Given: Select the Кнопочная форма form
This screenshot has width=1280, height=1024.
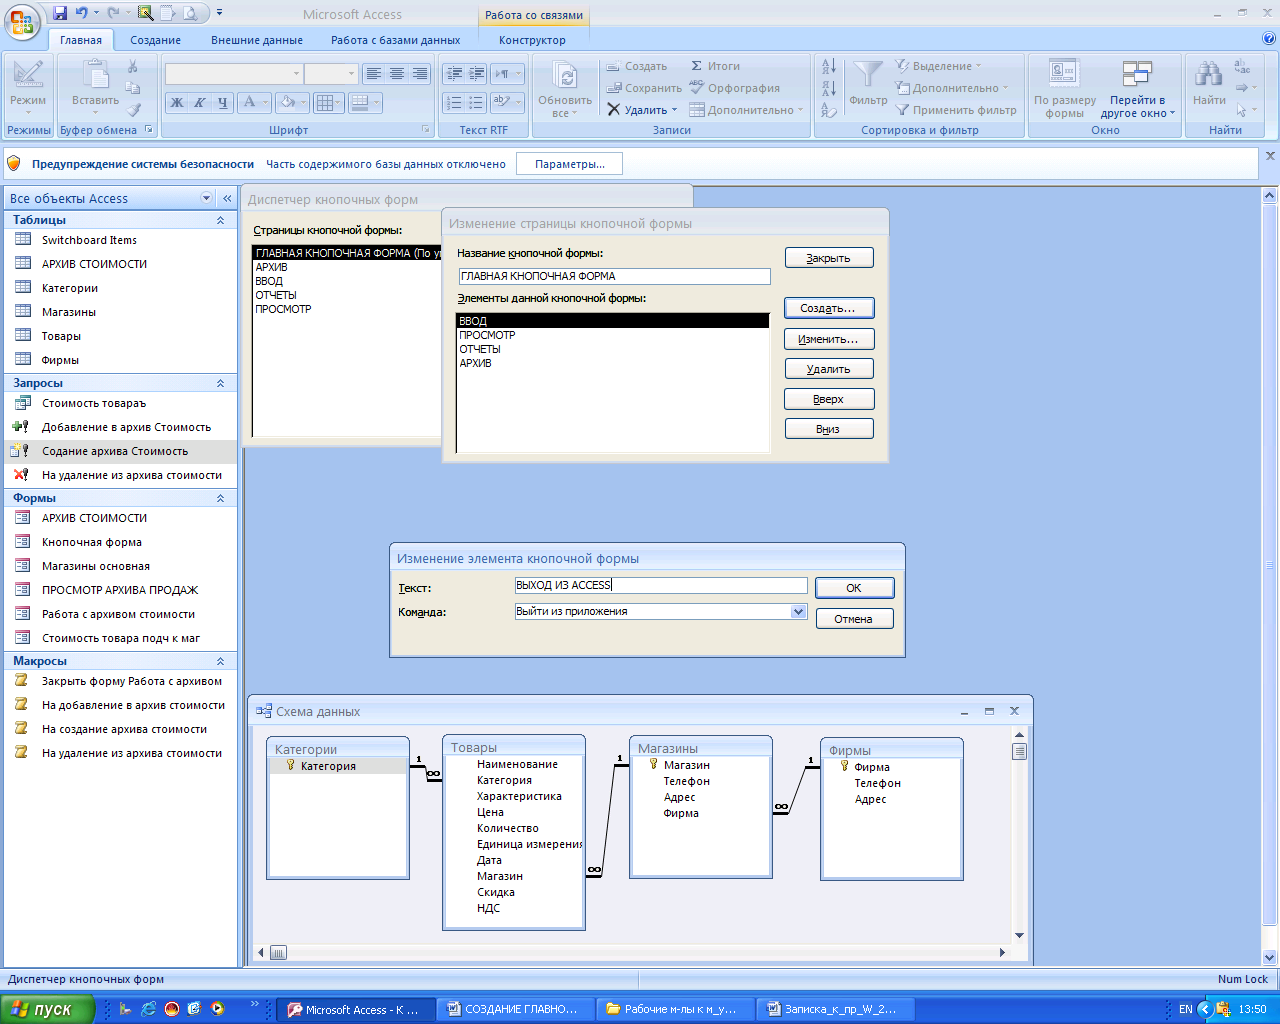Looking at the screenshot, I should pyautogui.click(x=120, y=542).
